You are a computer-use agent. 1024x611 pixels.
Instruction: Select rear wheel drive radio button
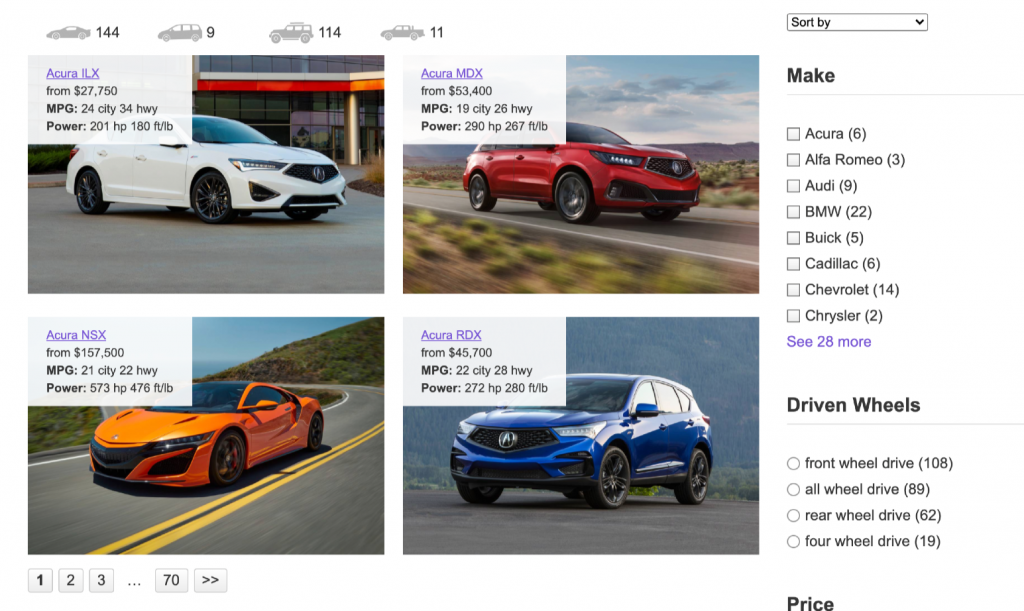tap(793, 516)
